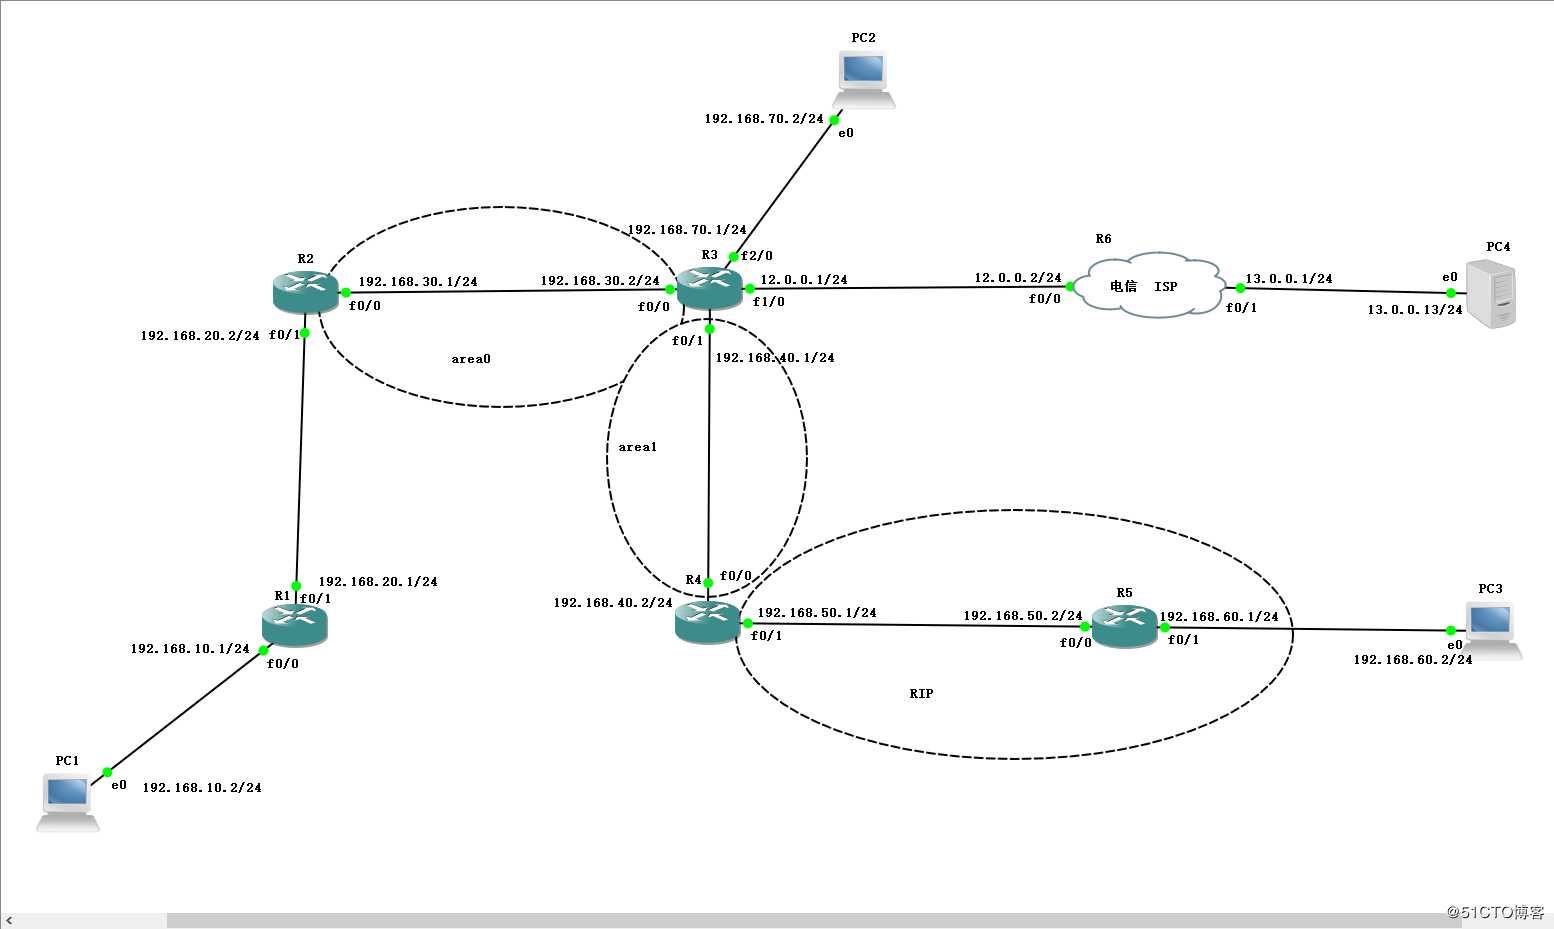1554x929 pixels.
Task: Select the PC1 computer icon
Action: click(68, 802)
